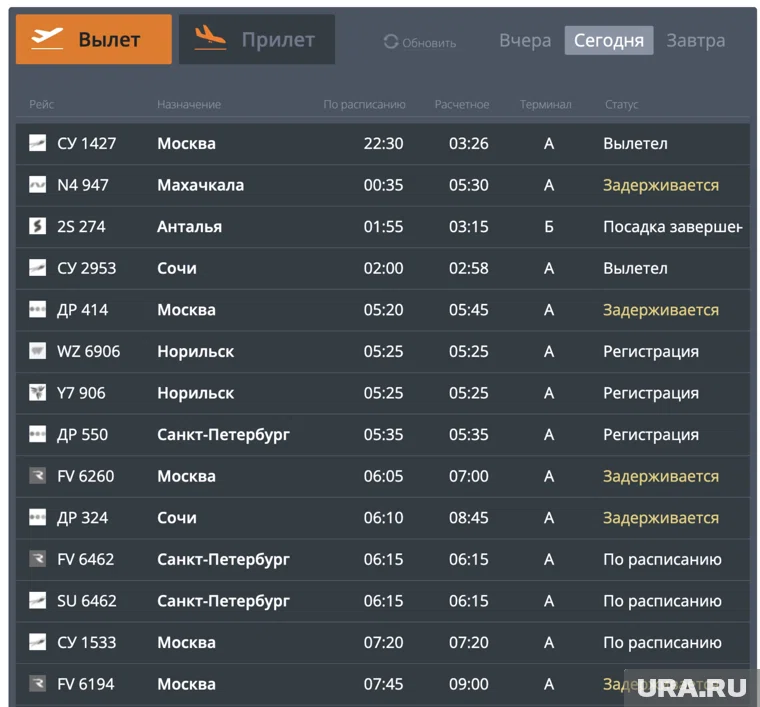Open the ДР 324 Сочи flight row
Screen dimensions: 760x707
click(x=382, y=518)
